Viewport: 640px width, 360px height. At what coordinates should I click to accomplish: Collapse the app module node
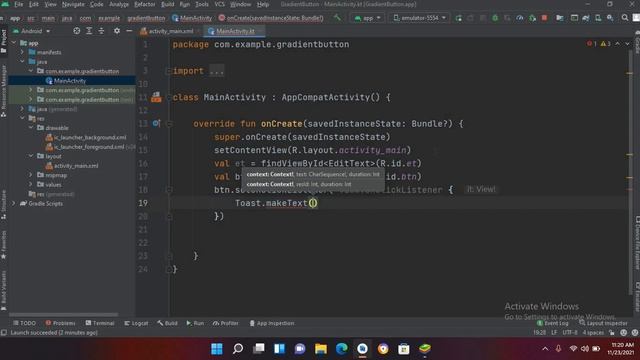pos(14,43)
